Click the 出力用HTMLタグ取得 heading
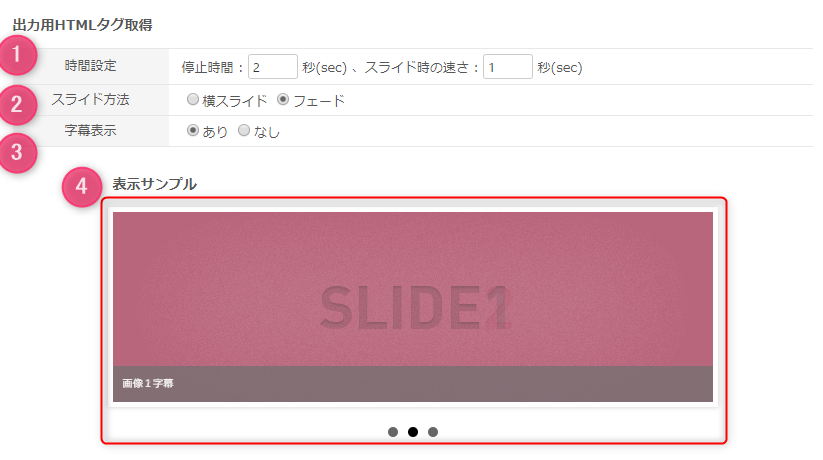Viewport: 823px width, 460px height. coord(82,25)
